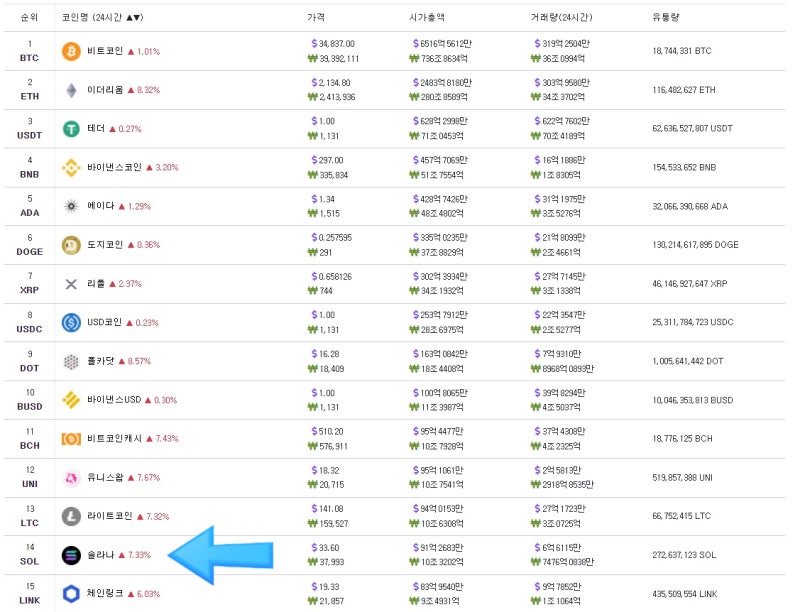
Task: Open the 폴카닷 coin link
Action: (x=101, y=361)
